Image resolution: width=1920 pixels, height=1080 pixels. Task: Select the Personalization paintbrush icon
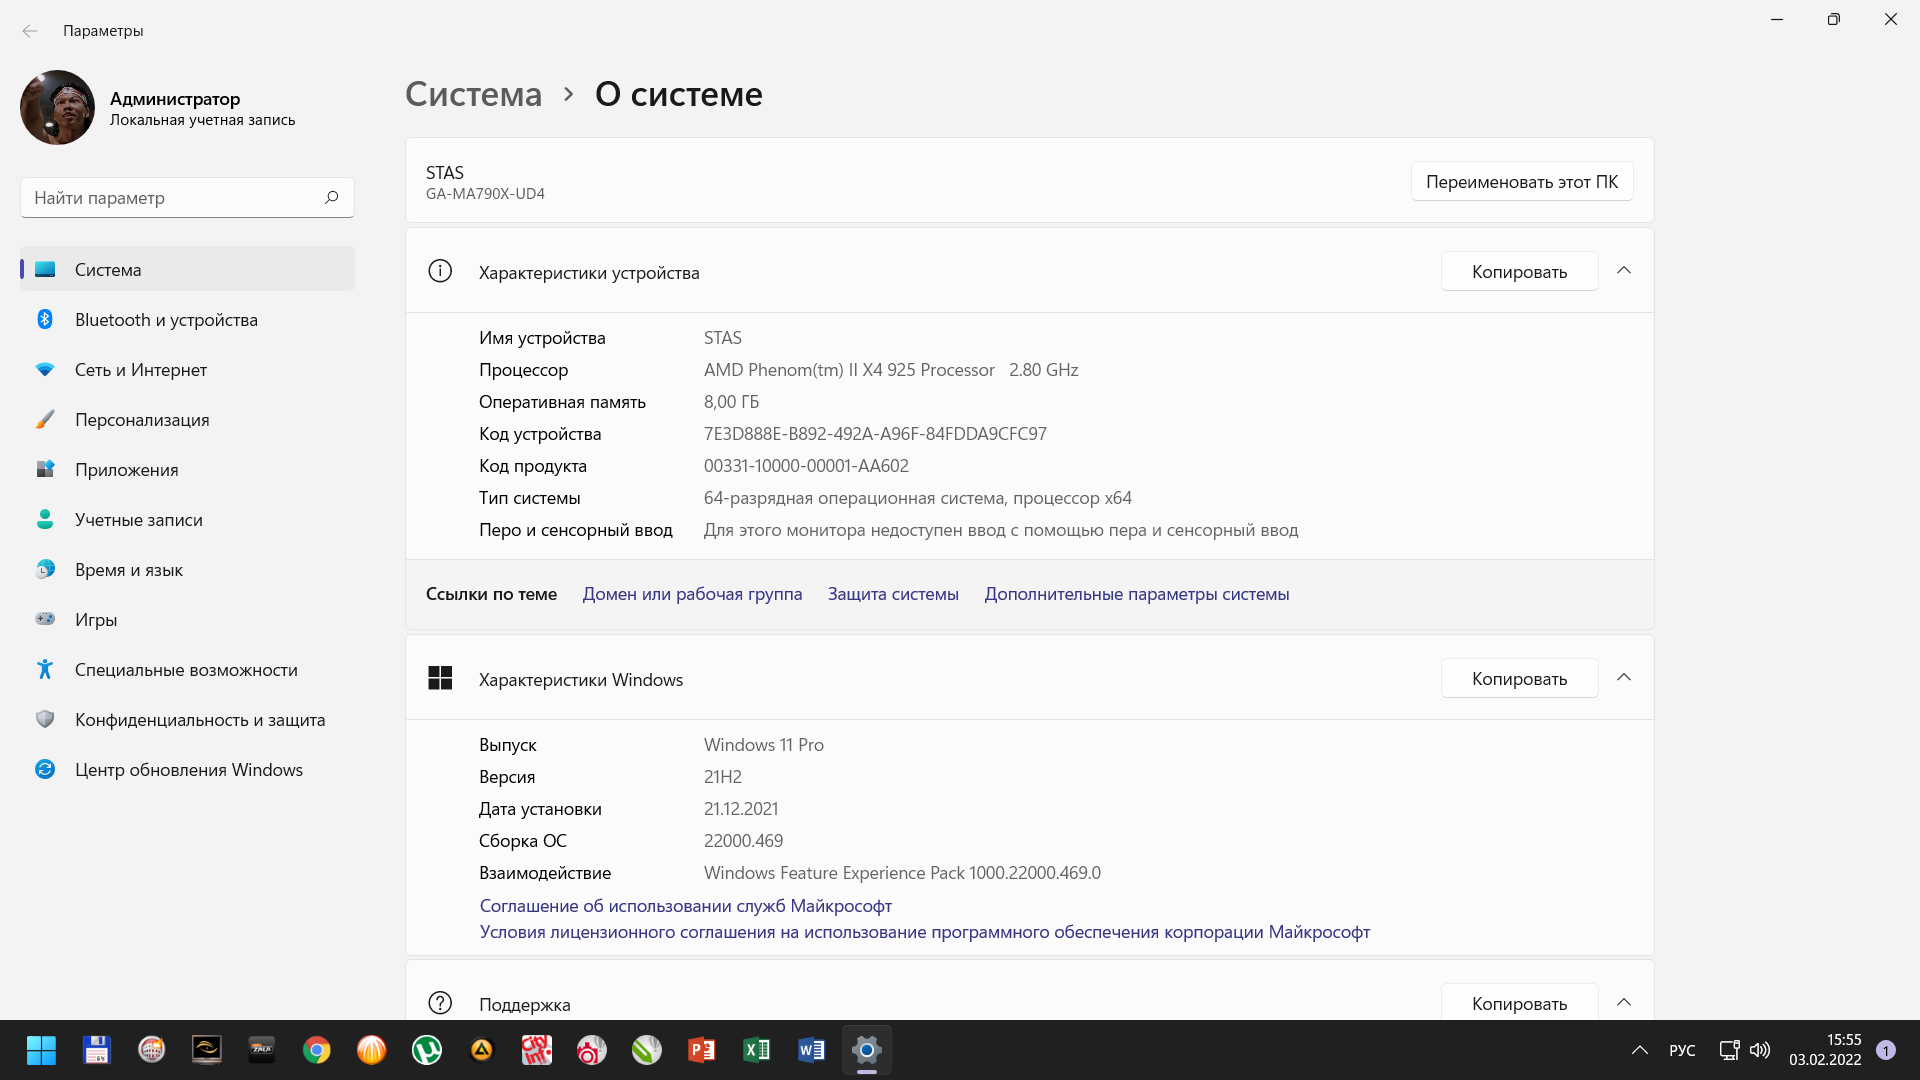[x=45, y=419]
